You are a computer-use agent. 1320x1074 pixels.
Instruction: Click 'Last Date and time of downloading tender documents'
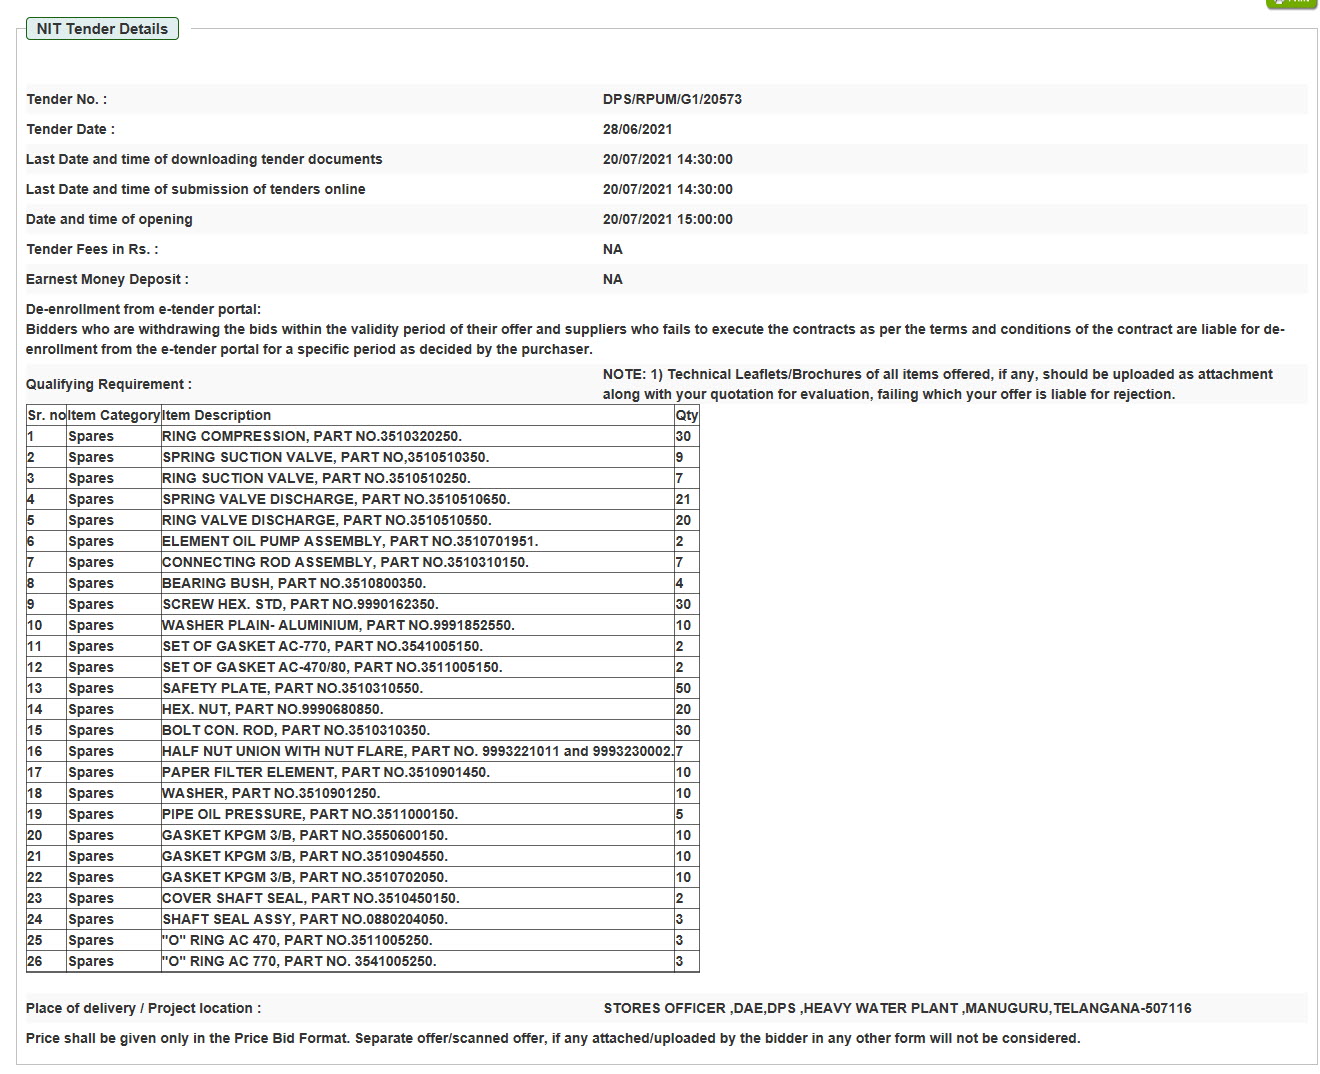[204, 159]
